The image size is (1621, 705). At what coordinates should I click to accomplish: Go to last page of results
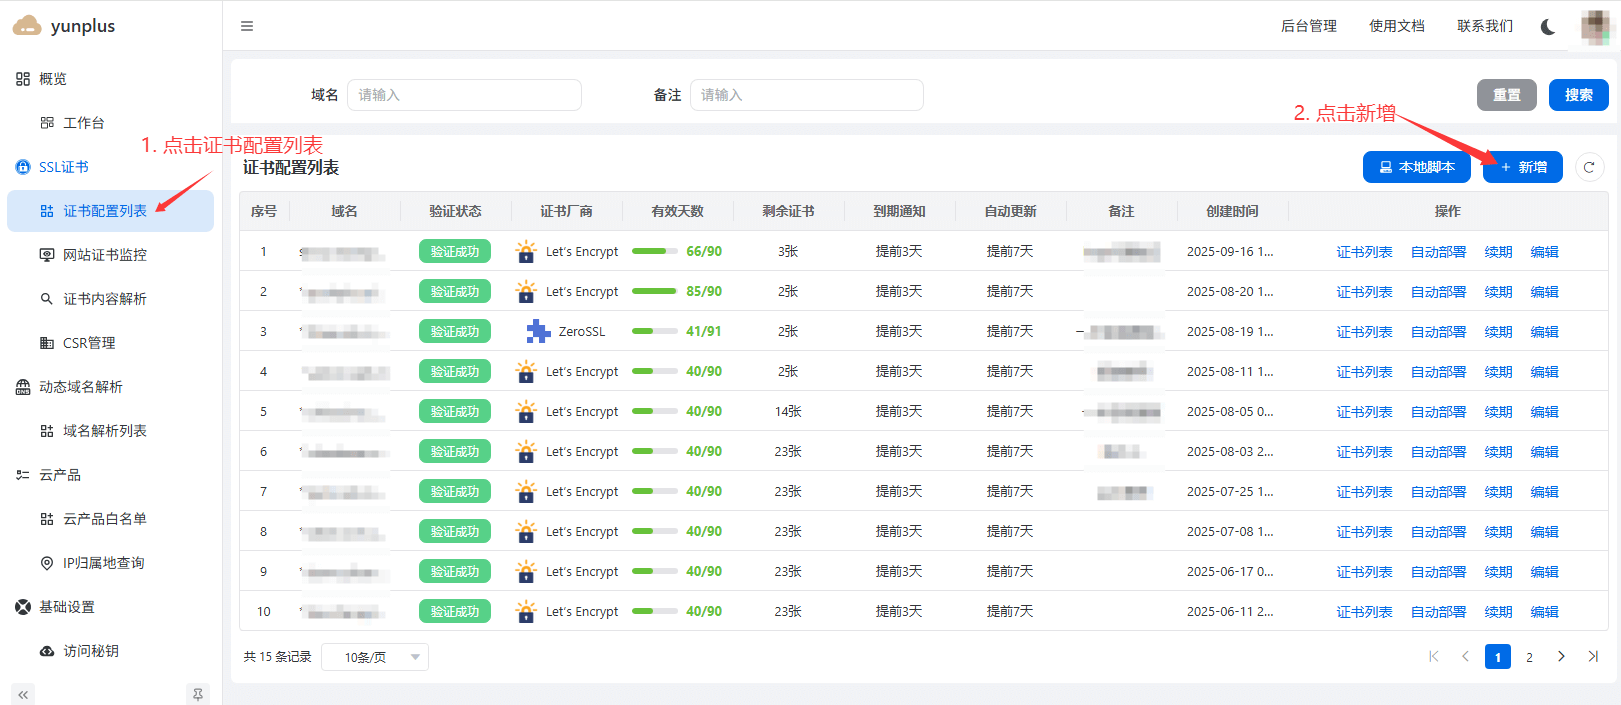point(1593,657)
